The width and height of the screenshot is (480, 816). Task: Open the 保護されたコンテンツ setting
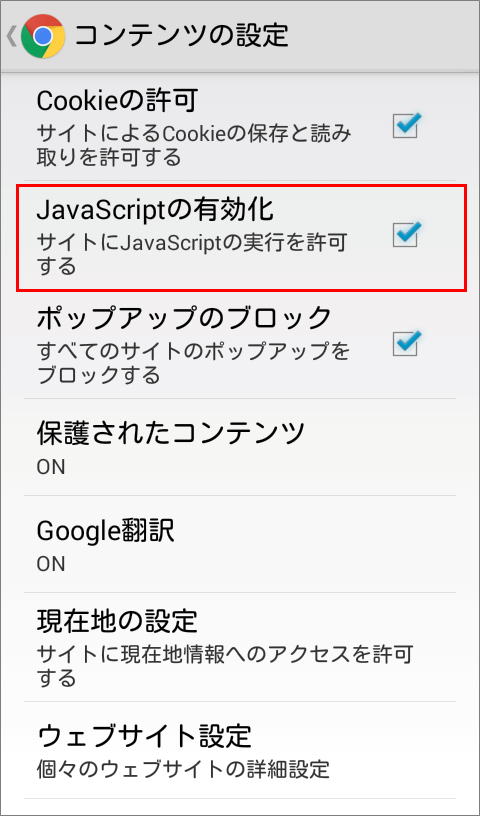tap(240, 448)
